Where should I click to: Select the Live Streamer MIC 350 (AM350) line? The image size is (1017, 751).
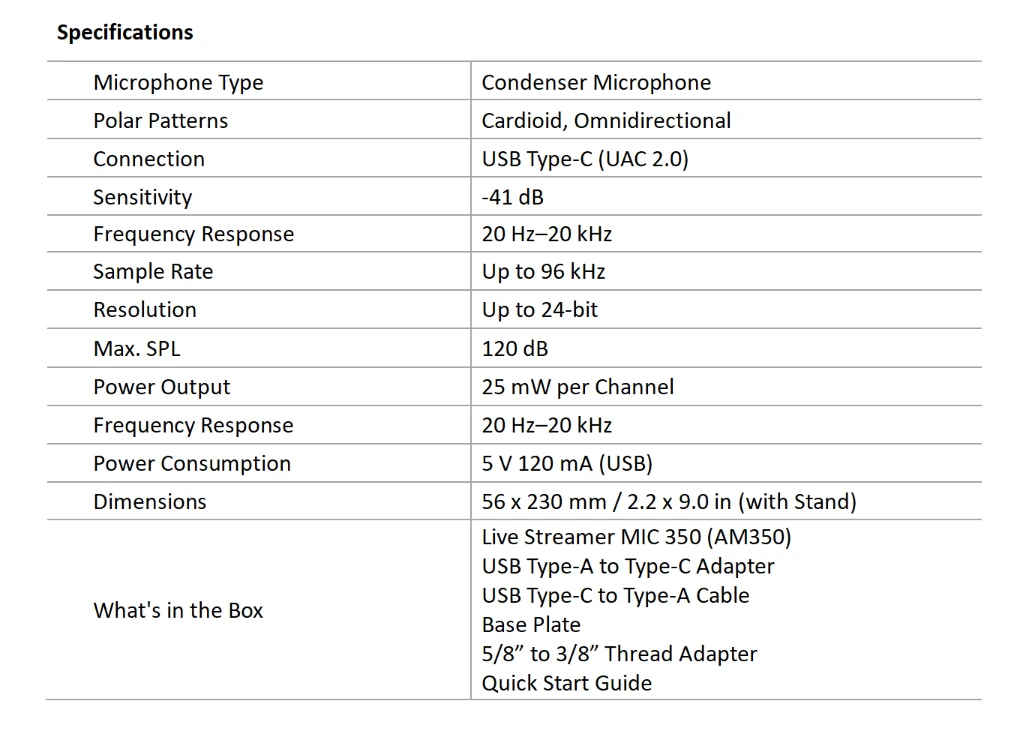tap(636, 537)
